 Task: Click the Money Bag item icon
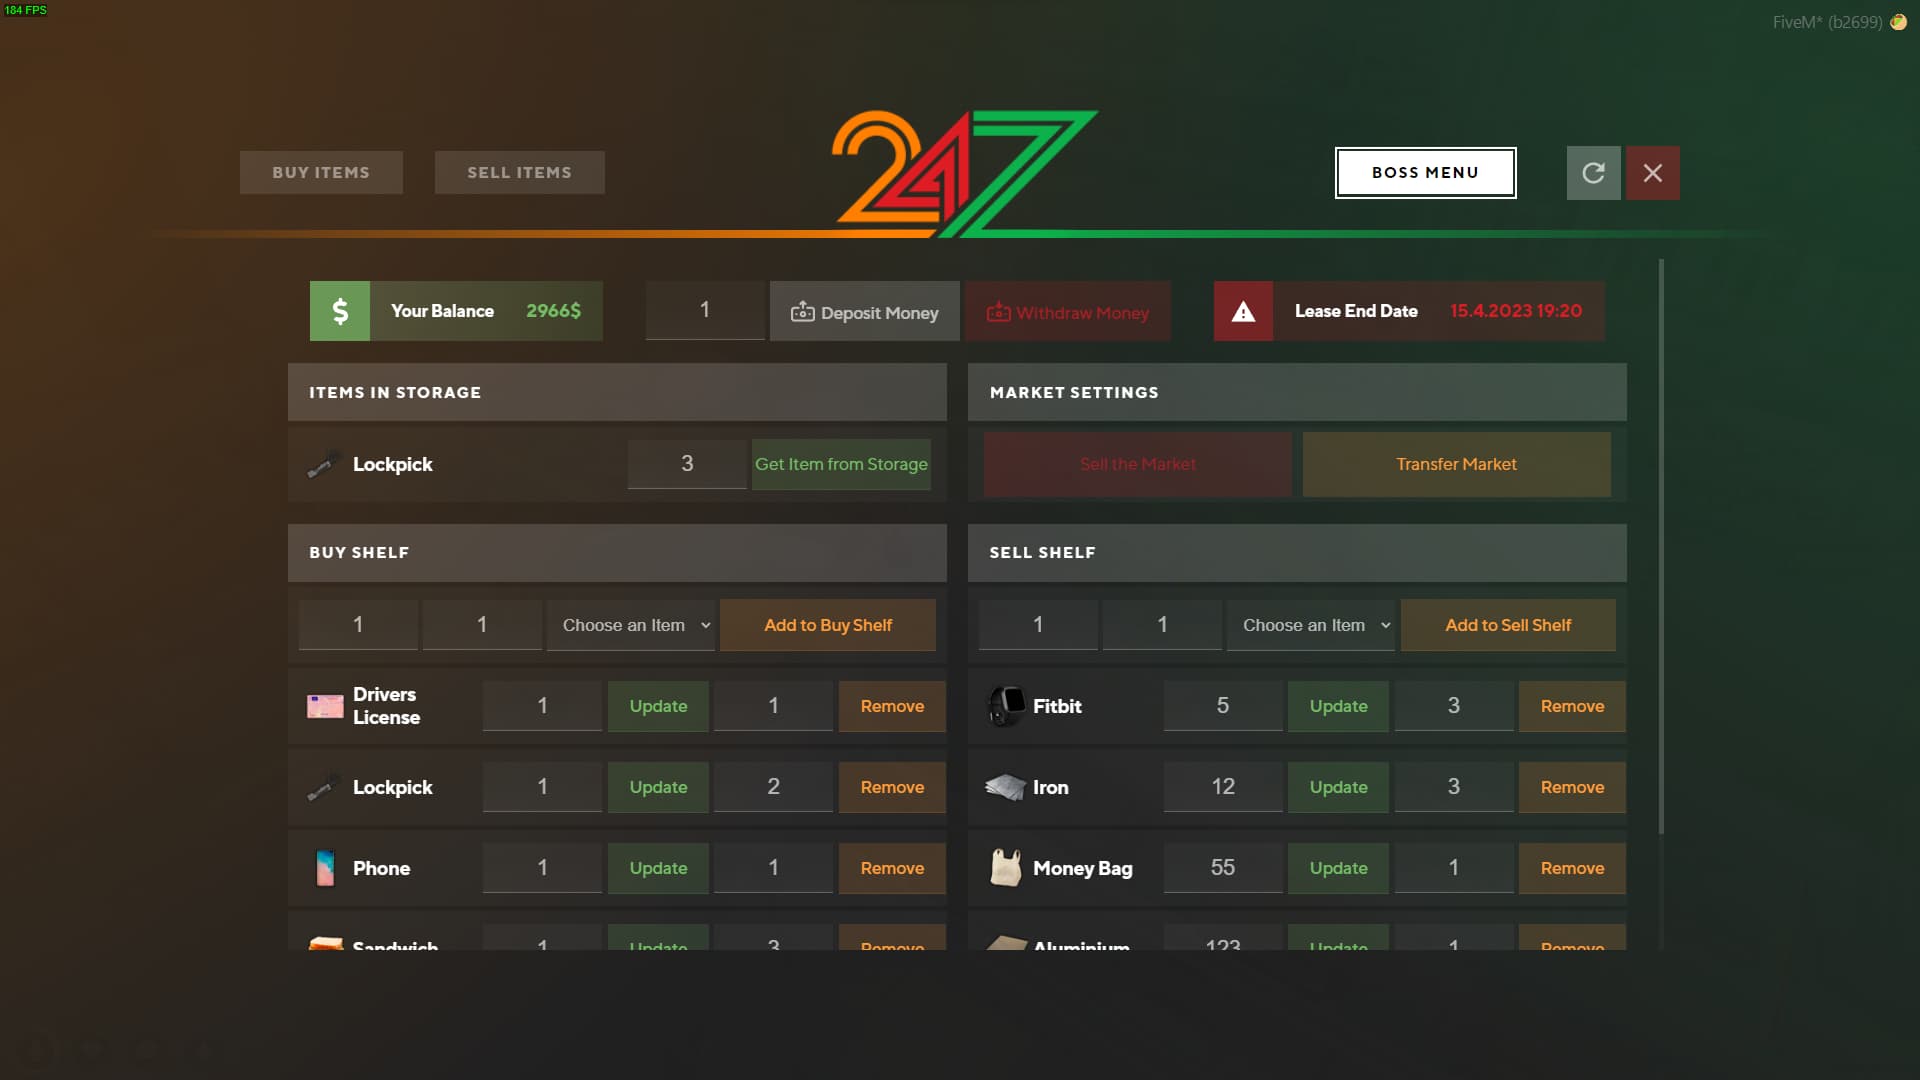(x=1006, y=868)
